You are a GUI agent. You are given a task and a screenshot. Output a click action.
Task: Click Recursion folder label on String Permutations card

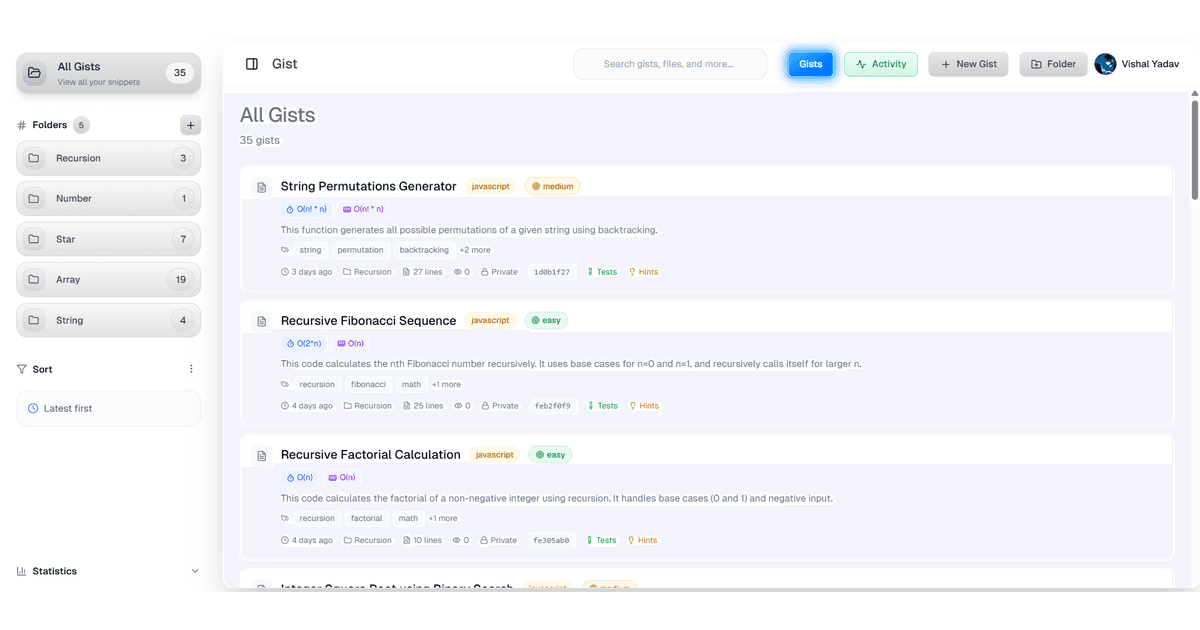click(x=367, y=272)
